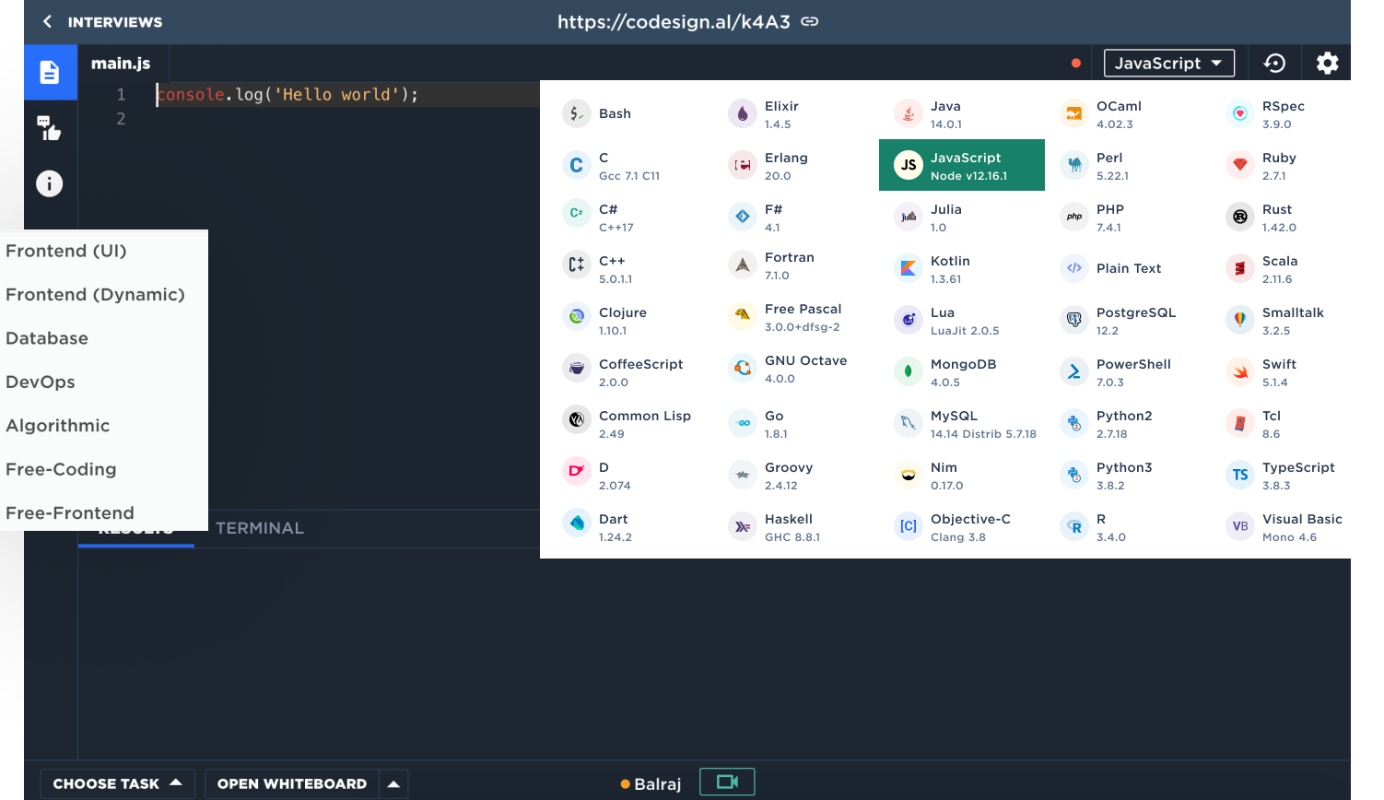Select Database task type
Image resolution: width=1384 pixels, height=800 pixels.
[47, 338]
